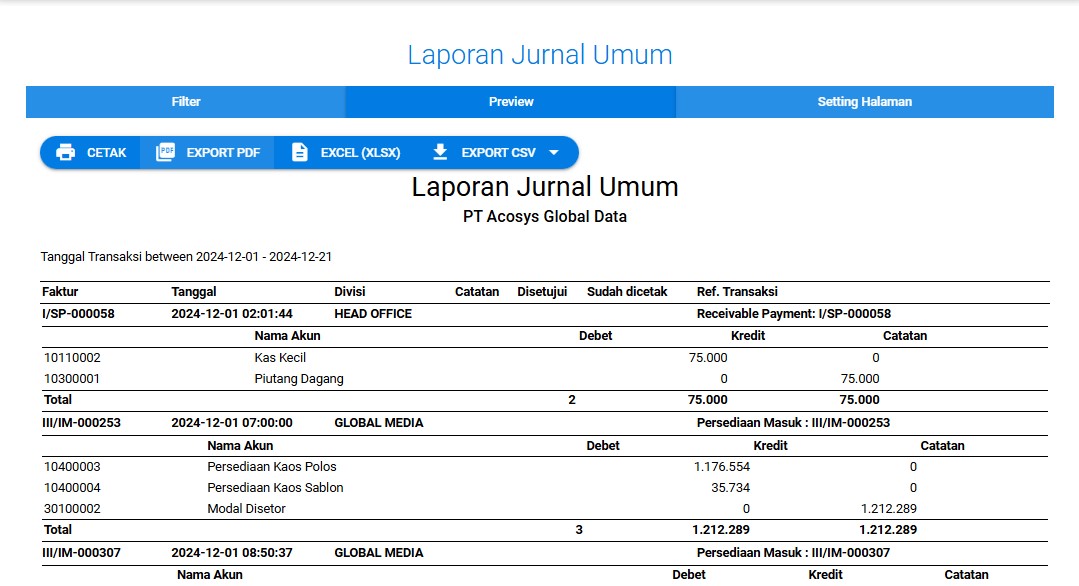Click the Persediaan Kaos Polos account row

(272, 467)
